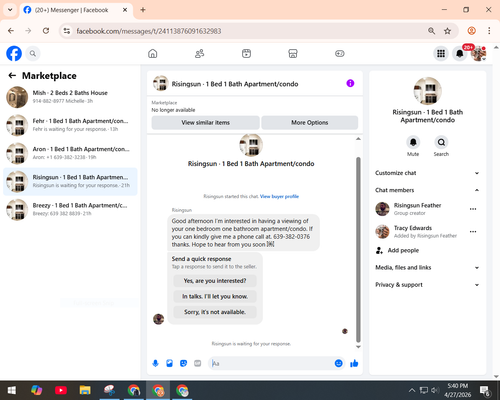The image size is (500, 400).
Task: Click More Options button
Action: (310, 123)
